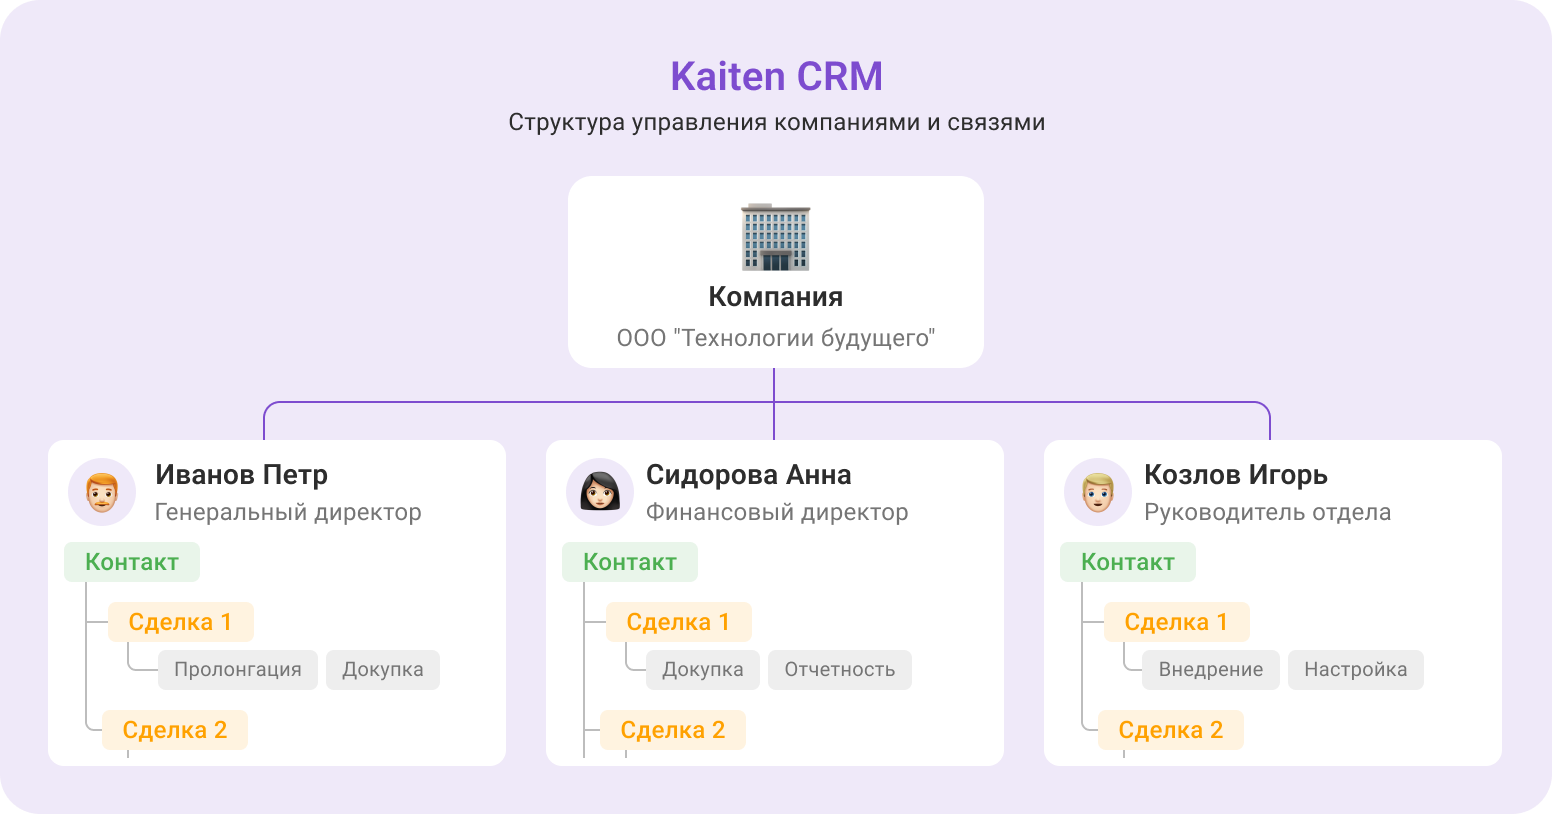Click Козлов Игорь's avatar icon

tap(1096, 491)
